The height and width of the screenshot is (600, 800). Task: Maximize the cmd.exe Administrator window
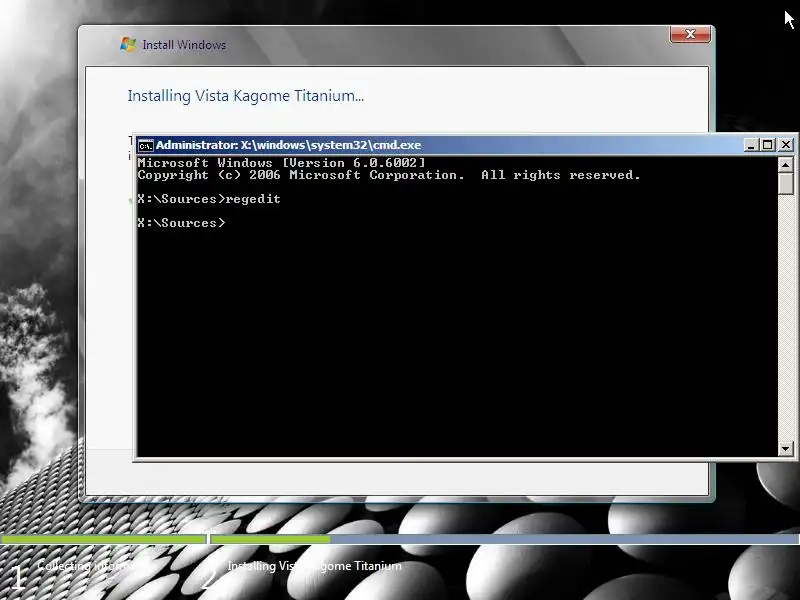coord(767,145)
